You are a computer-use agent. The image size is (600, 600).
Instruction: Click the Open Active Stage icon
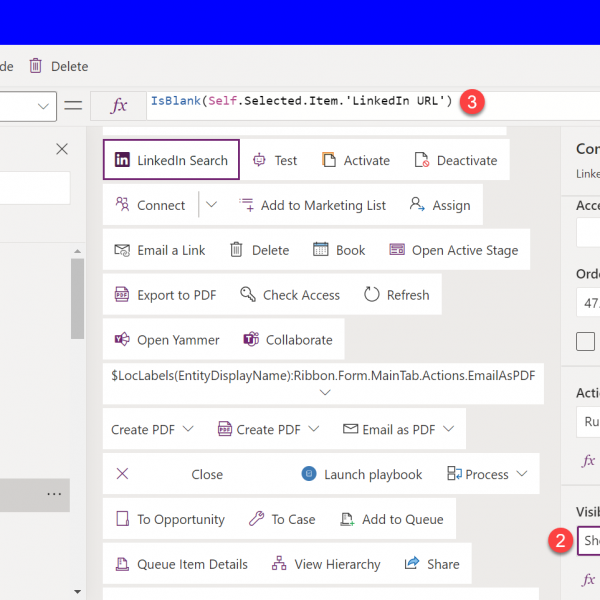(x=397, y=249)
